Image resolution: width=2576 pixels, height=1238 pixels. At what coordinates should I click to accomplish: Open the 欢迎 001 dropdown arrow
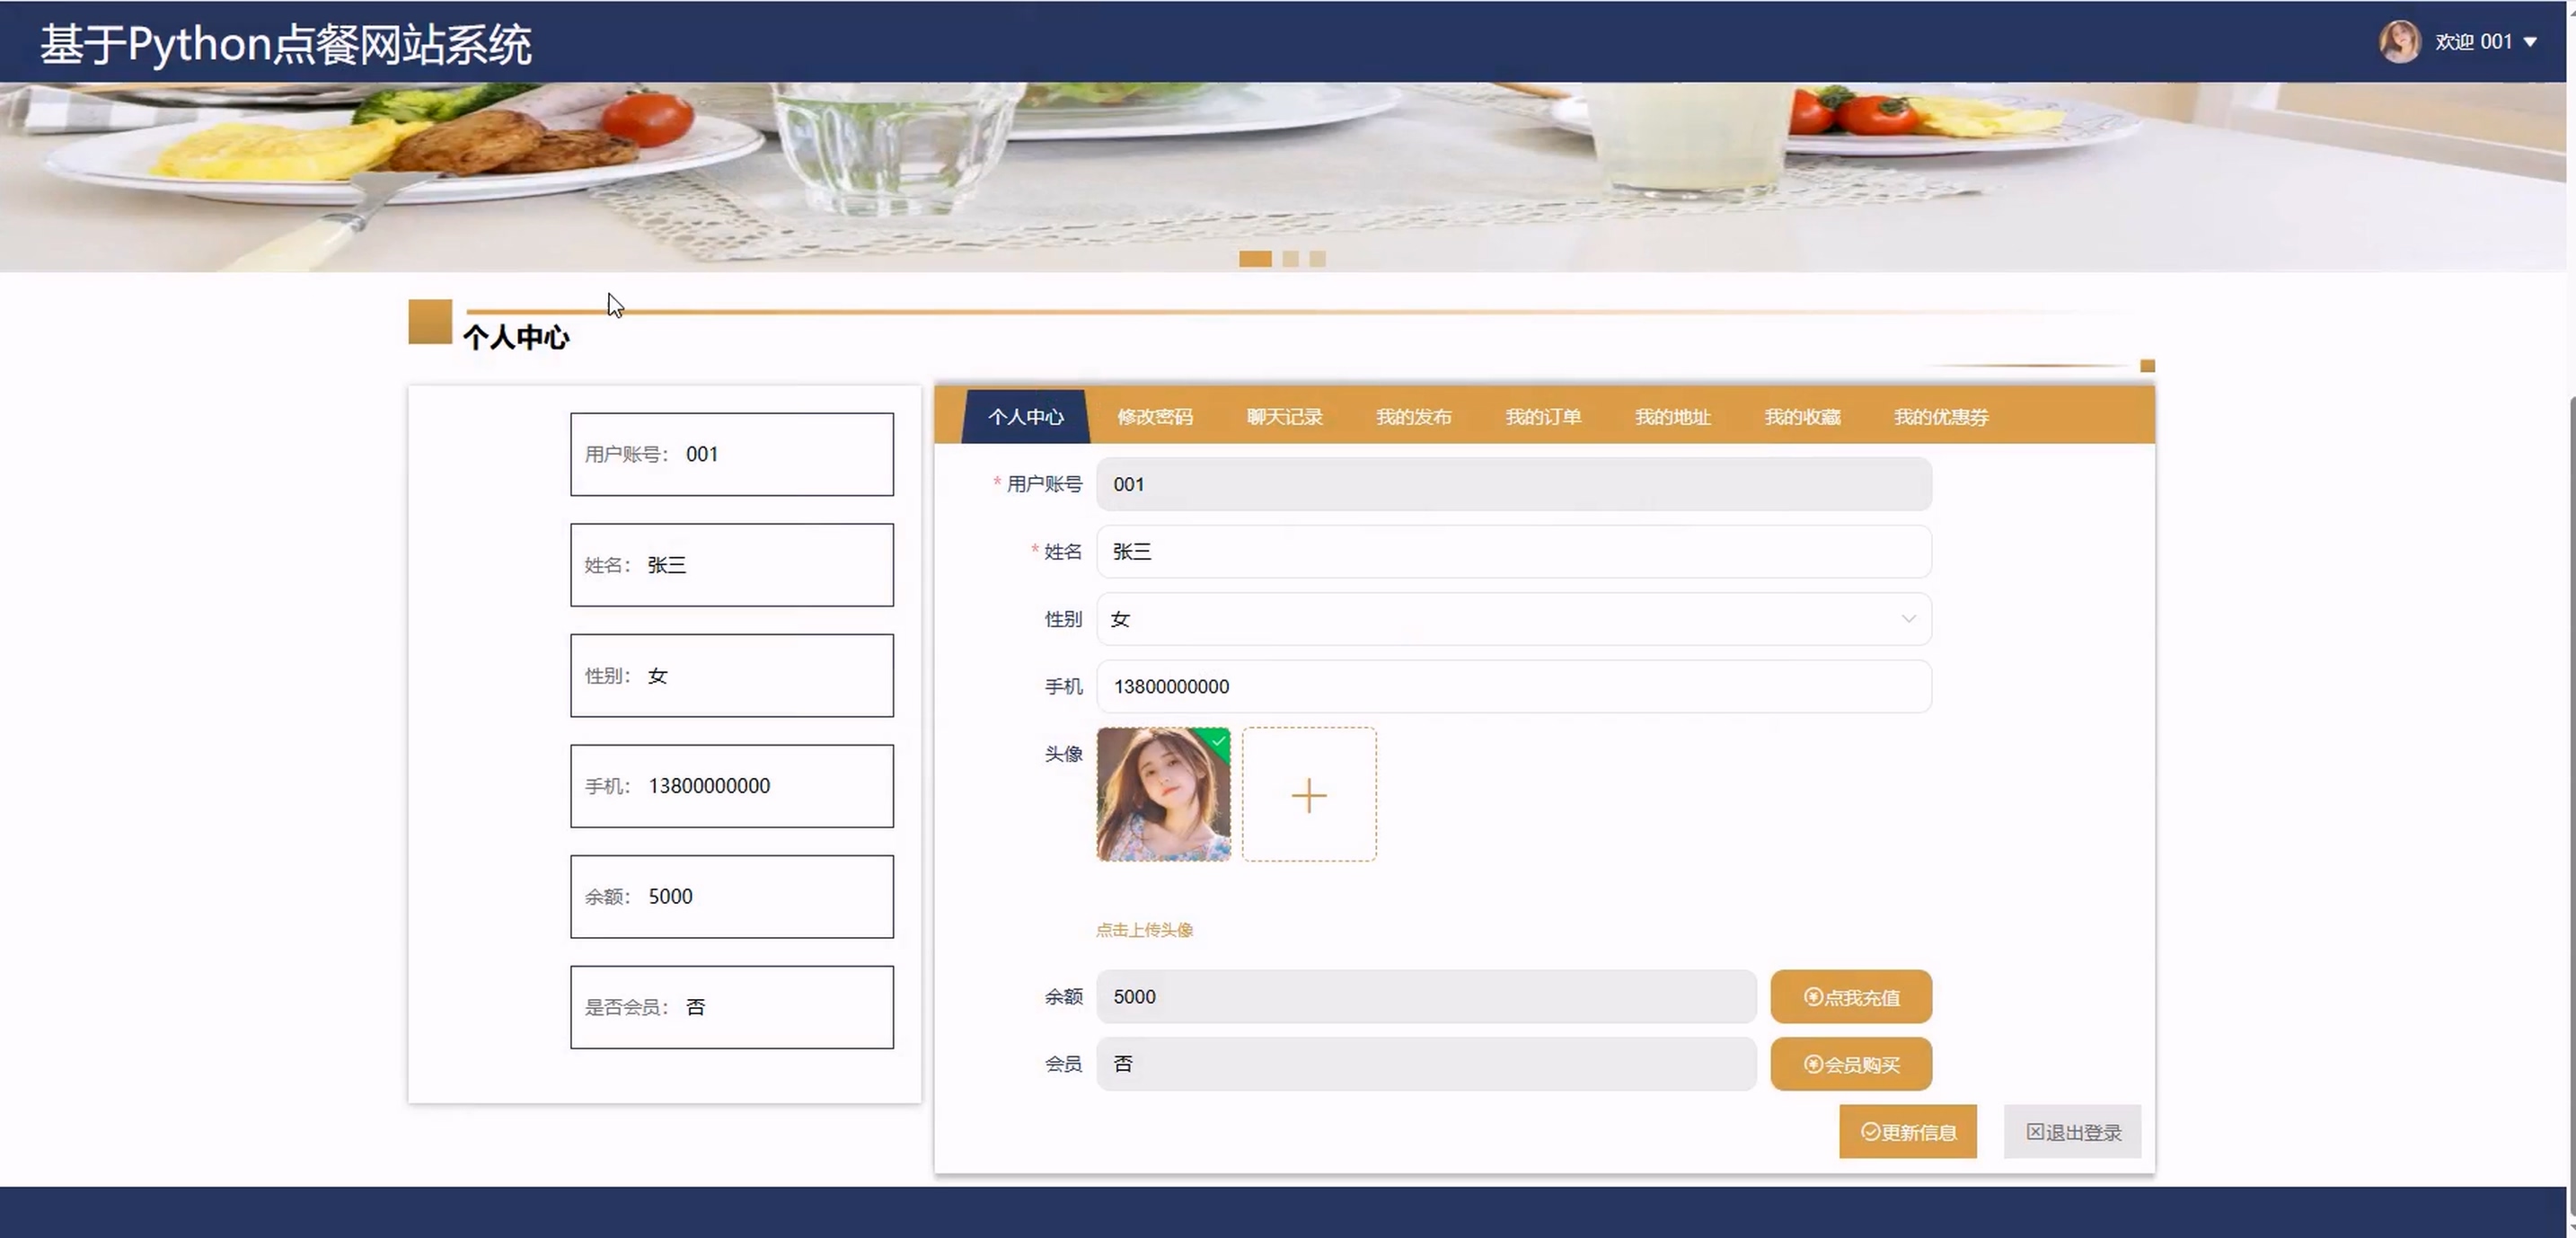pos(2530,42)
